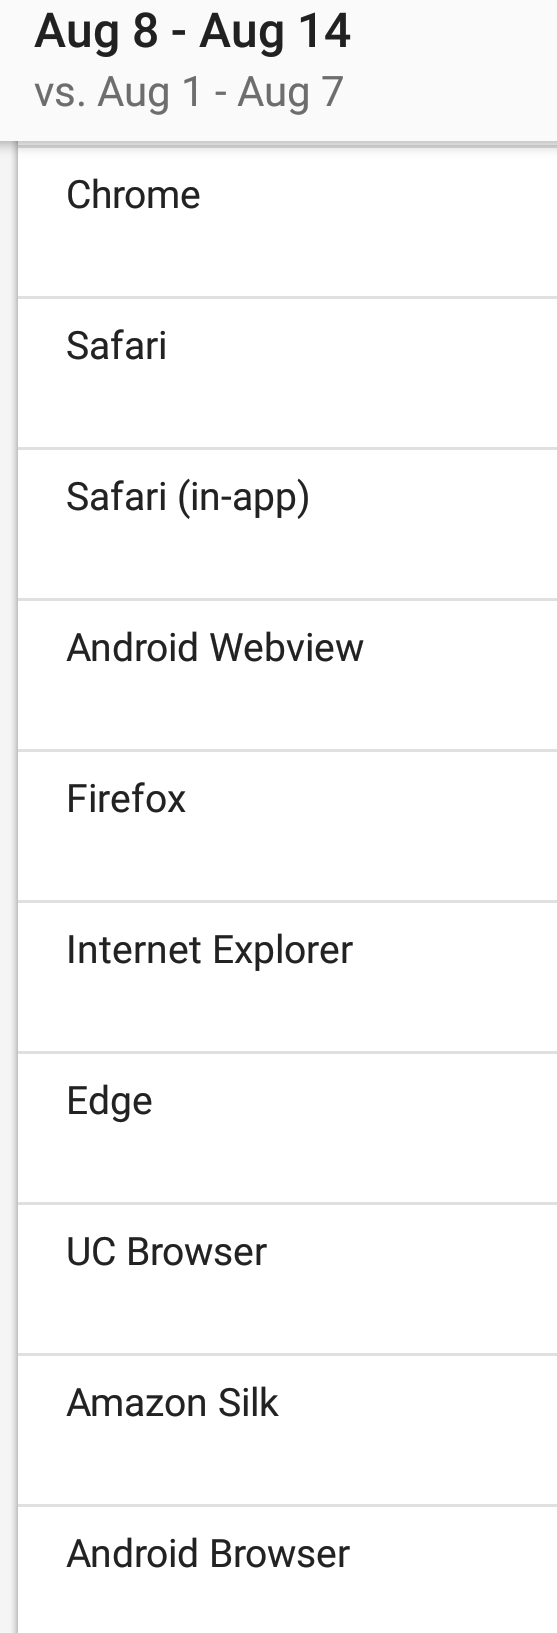Choose the Android Webview row
557x1633 pixels.
pos(287,675)
